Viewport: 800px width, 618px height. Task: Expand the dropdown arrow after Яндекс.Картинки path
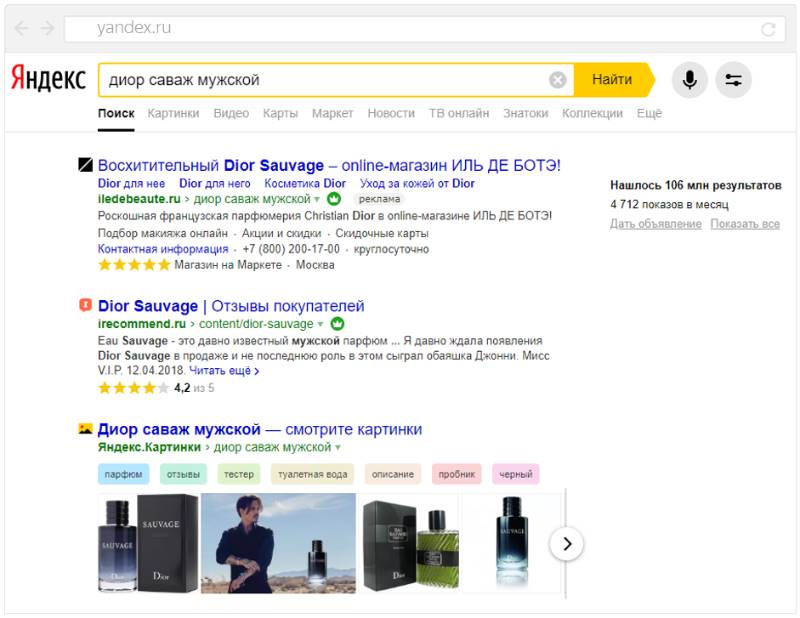338,448
